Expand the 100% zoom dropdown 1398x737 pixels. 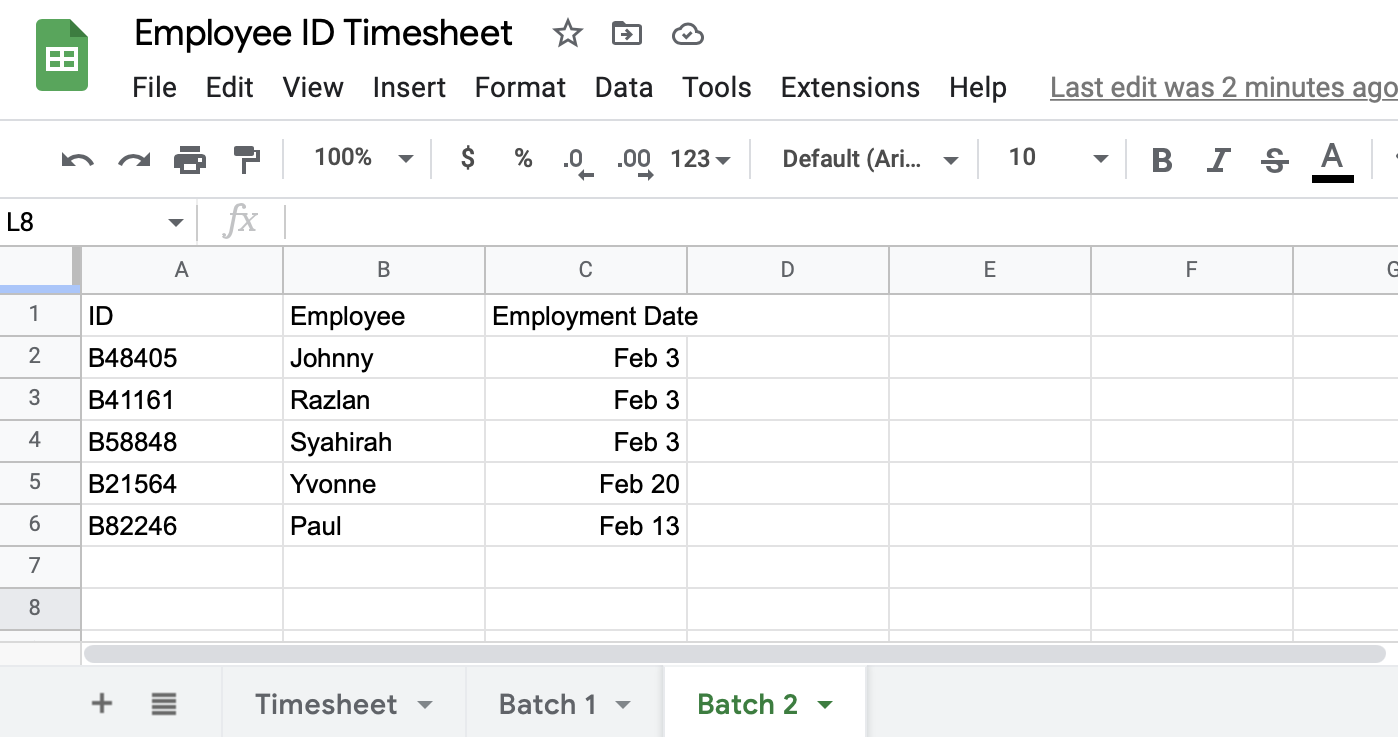click(363, 158)
